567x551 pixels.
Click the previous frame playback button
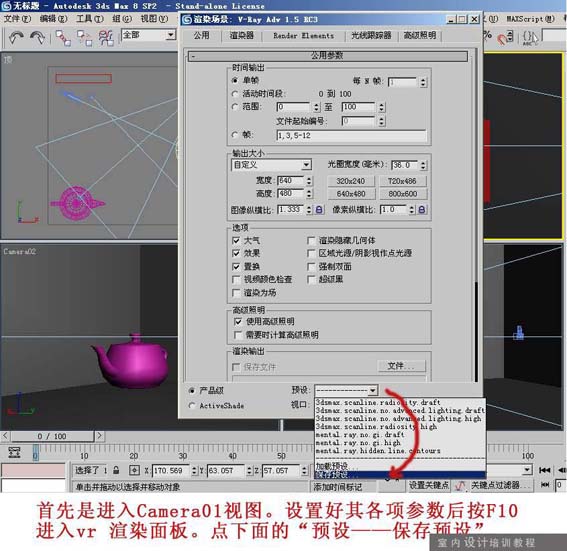pos(562,470)
